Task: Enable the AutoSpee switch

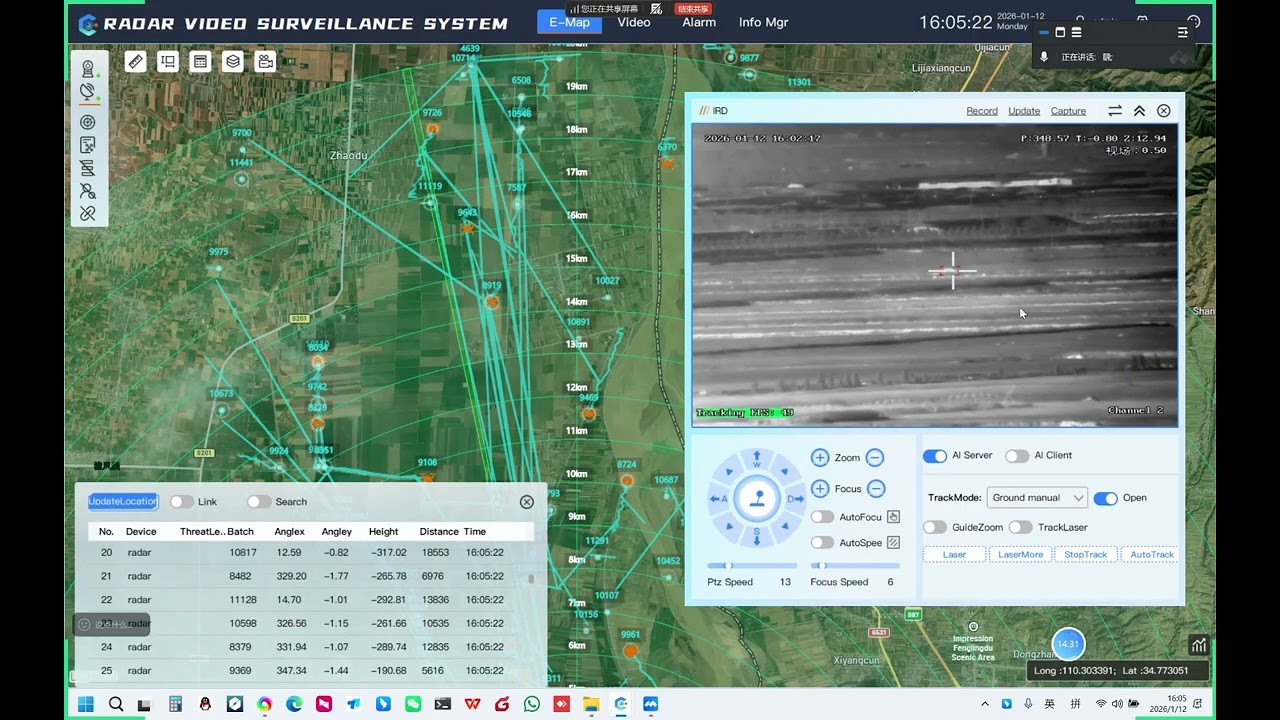Action: (822, 543)
